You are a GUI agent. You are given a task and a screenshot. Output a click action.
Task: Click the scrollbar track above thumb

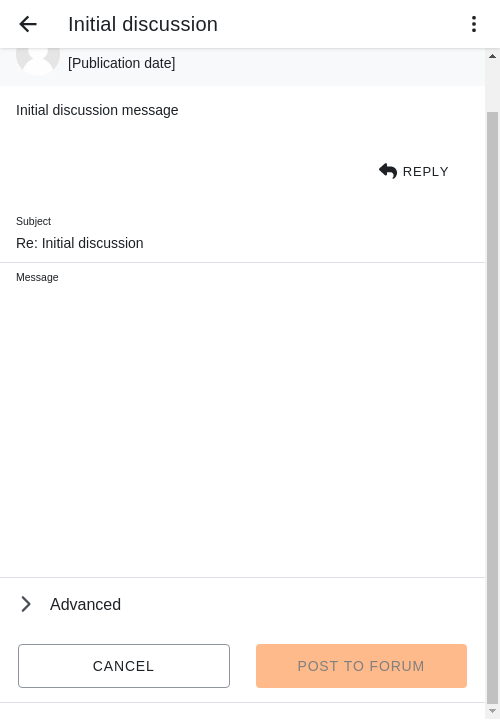coord(492,87)
